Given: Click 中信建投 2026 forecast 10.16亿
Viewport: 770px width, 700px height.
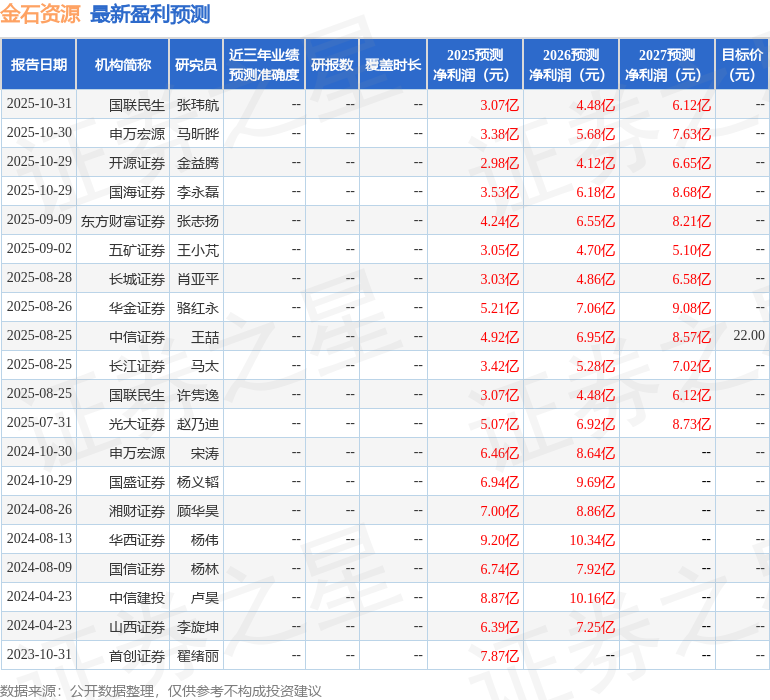Looking at the screenshot, I should [592, 598].
